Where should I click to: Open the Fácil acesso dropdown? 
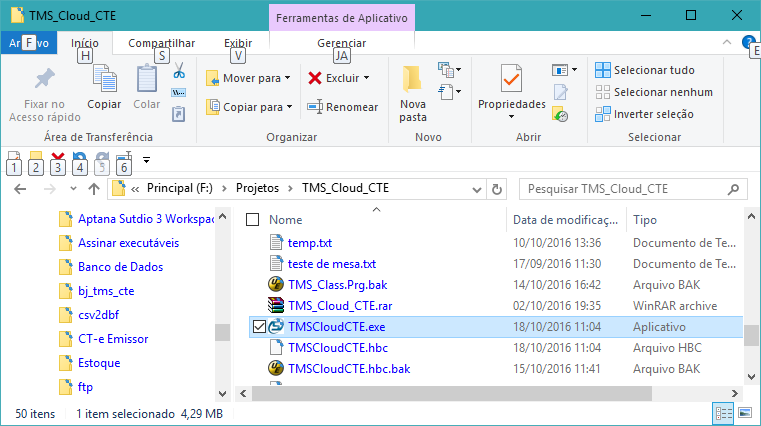[x=449, y=92]
